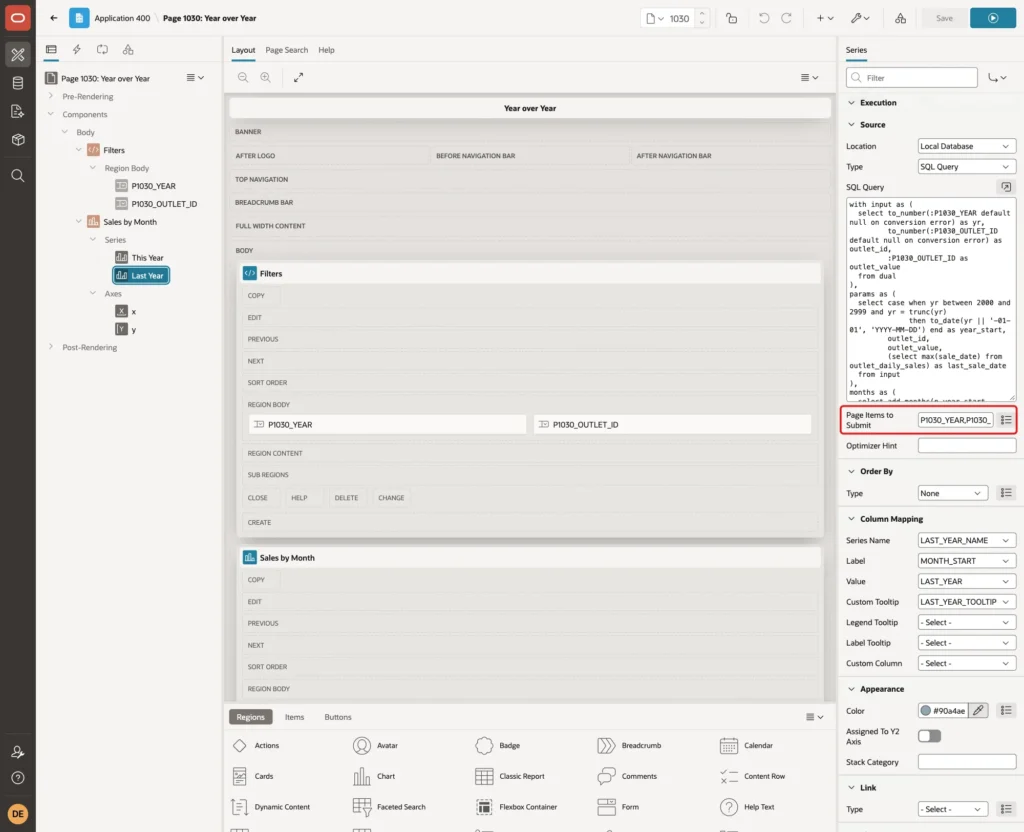Toggle Assigned To Y2 Axis switch
1024x832 pixels.
(x=929, y=736)
